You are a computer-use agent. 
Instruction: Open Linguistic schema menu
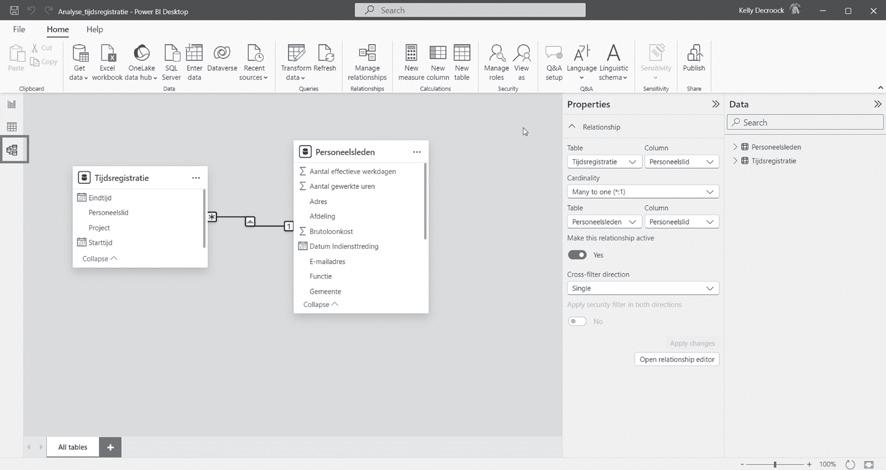click(x=614, y=62)
